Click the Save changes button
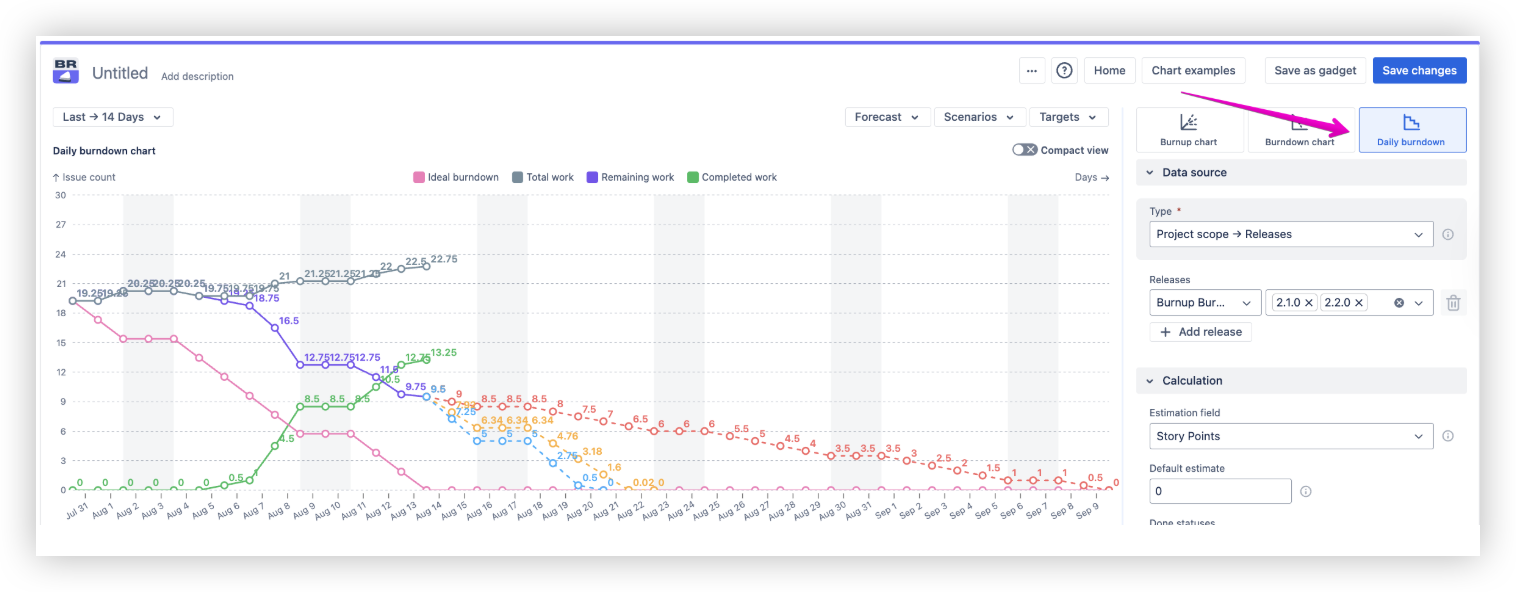Image resolution: width=1516 pixels, height=592 pixels. (1419, 71)
